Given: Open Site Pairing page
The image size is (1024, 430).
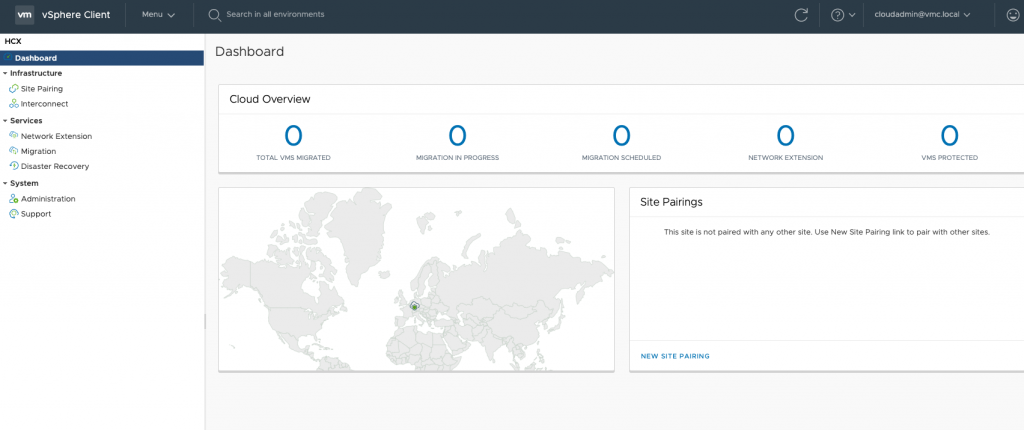Looking at the screenshot, I should click(42, 89).
